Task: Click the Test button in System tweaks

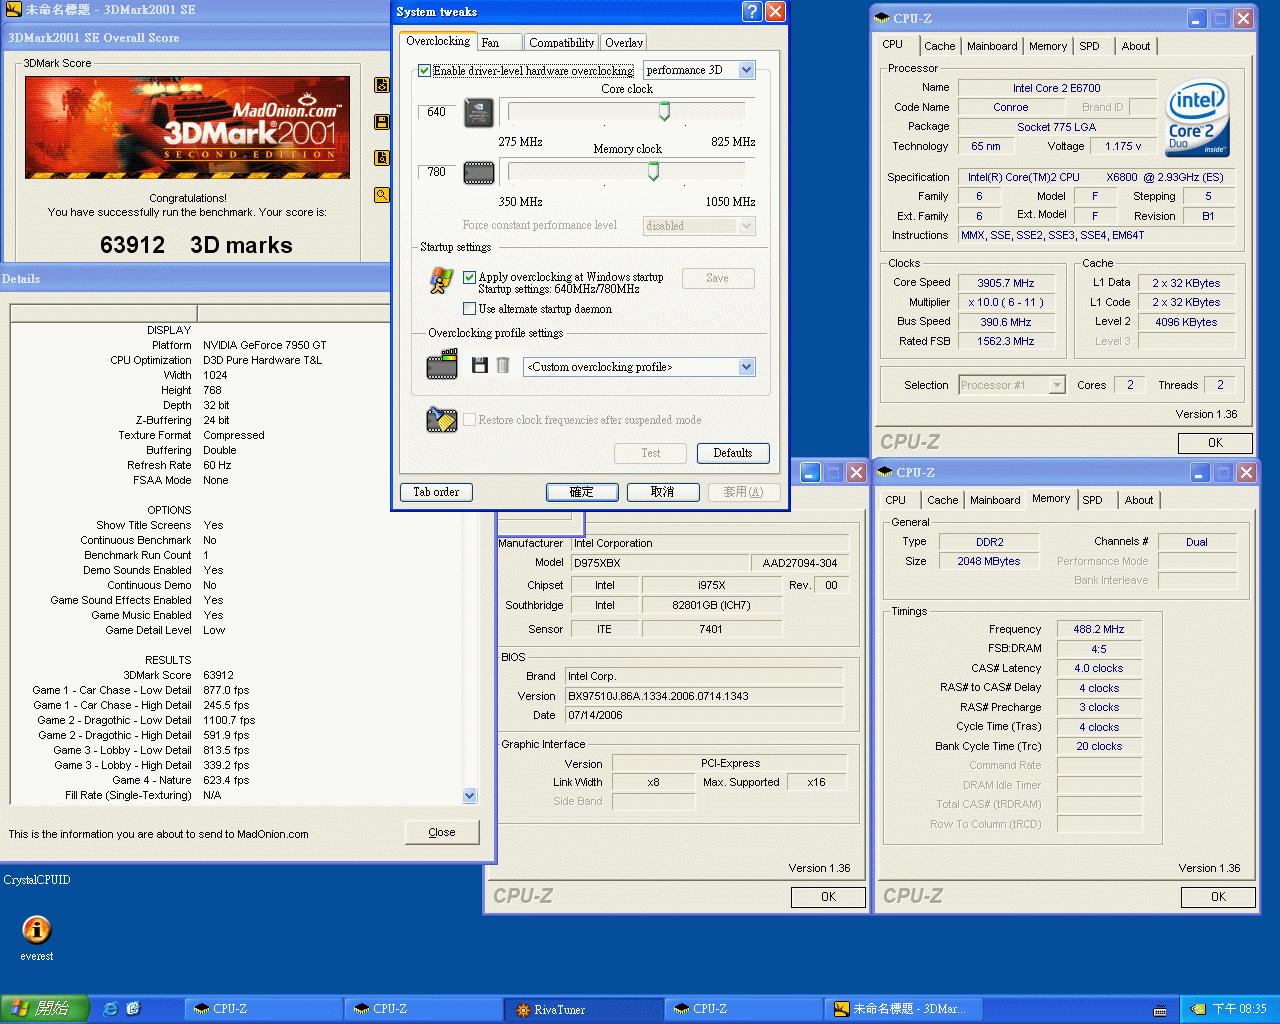Action: 651,453
